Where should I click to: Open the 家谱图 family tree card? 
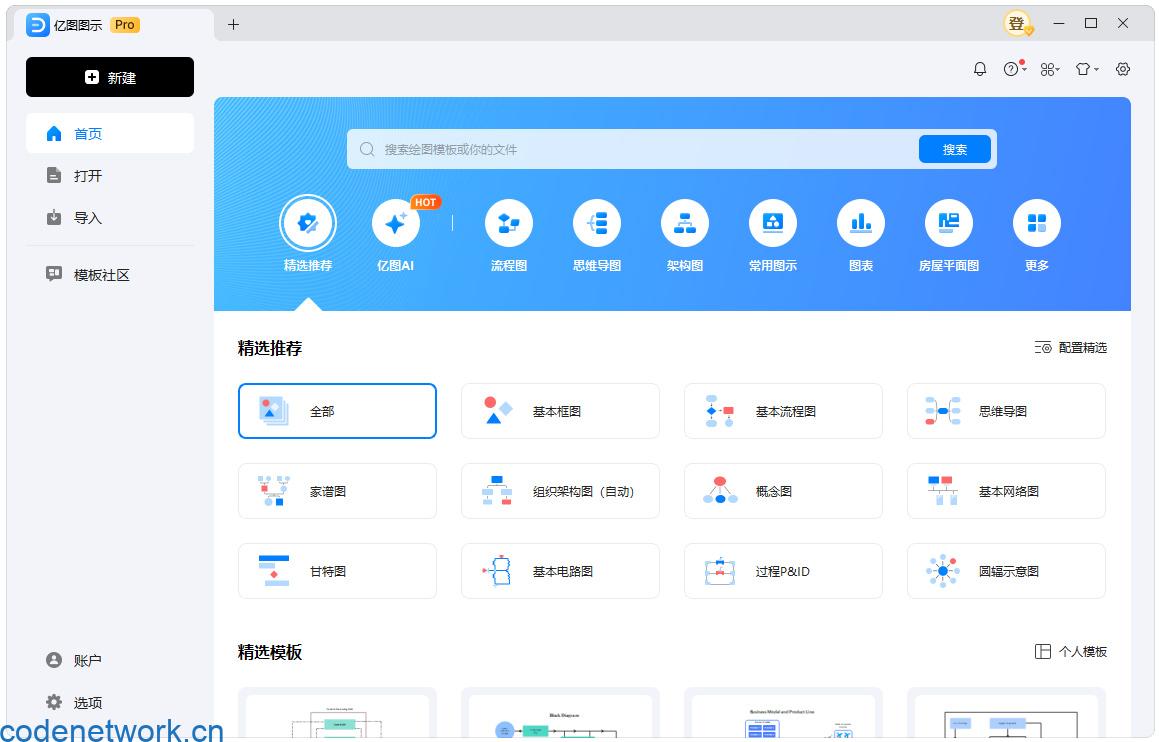(x=337, y=491)
